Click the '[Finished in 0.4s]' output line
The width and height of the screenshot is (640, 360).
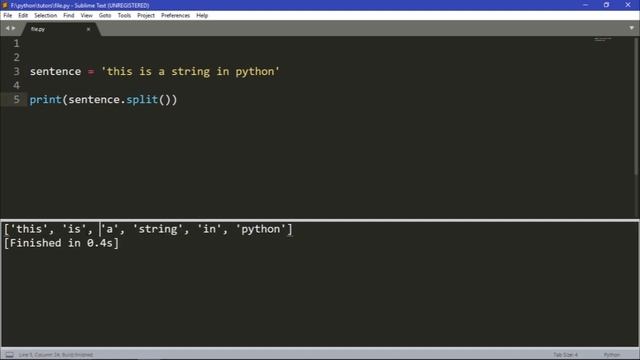click(x=61, y=243)
